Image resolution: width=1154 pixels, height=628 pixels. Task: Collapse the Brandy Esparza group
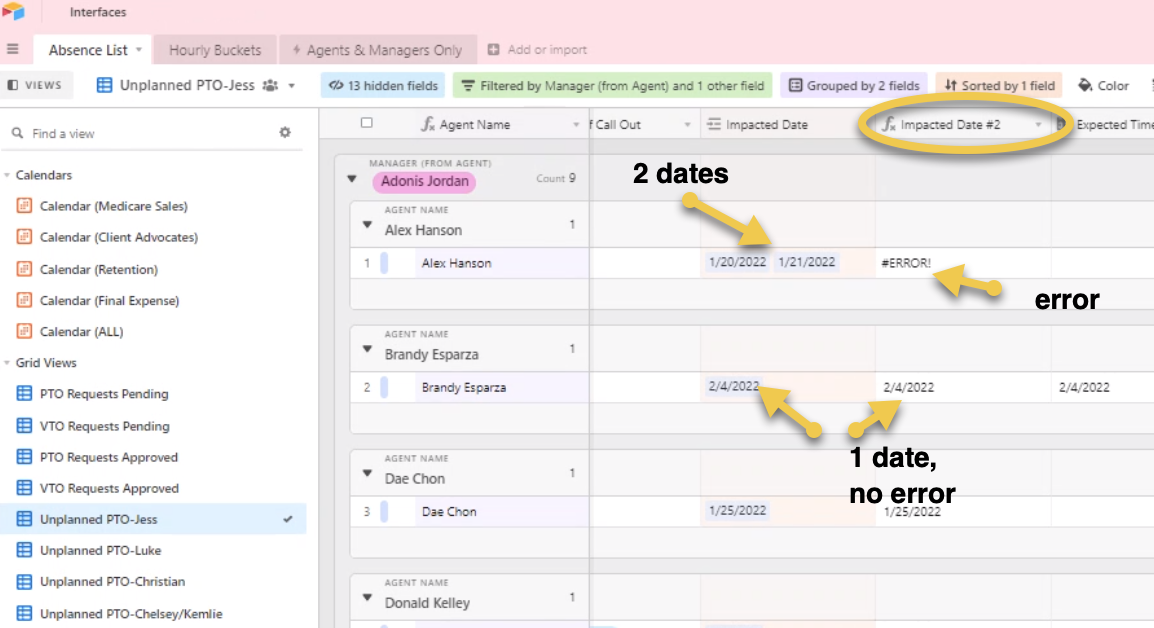367,349
